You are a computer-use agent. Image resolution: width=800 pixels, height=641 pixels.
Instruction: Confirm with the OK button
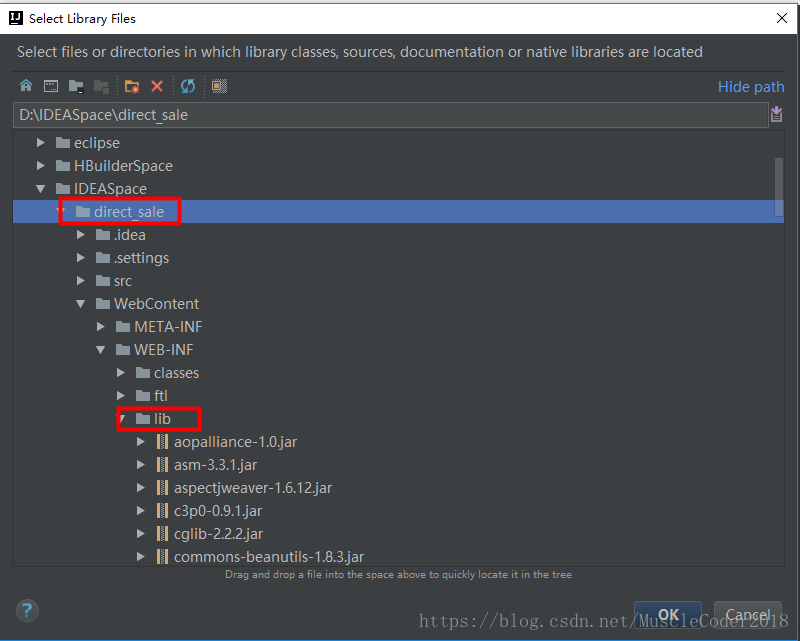tap(668, 614)
